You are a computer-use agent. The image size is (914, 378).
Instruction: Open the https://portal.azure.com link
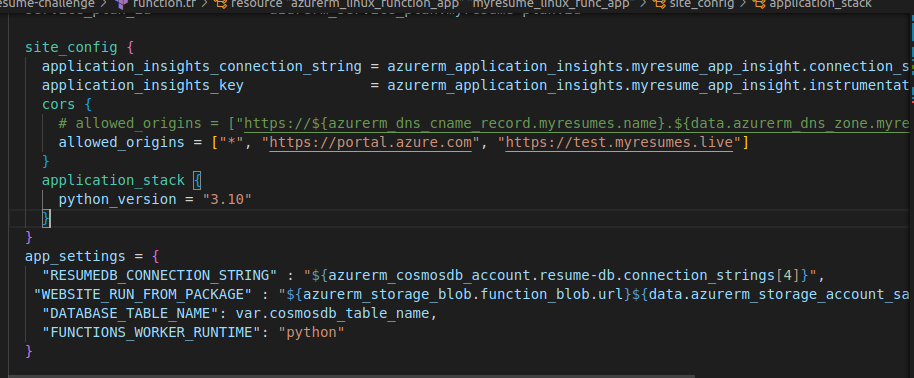(371, 142)
